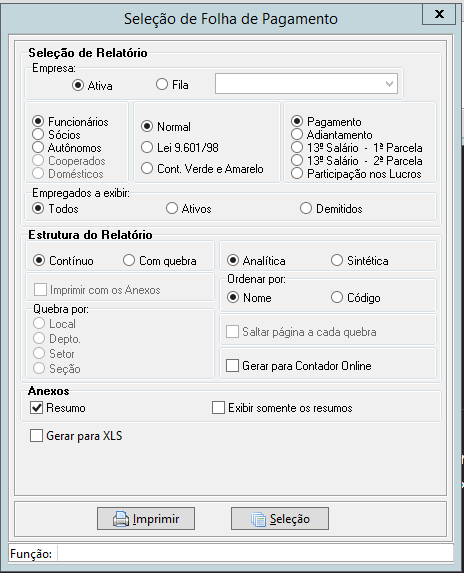Select 13º Salário 2ª Parcela
The image size is (464, 573).
tap(297, 160)
